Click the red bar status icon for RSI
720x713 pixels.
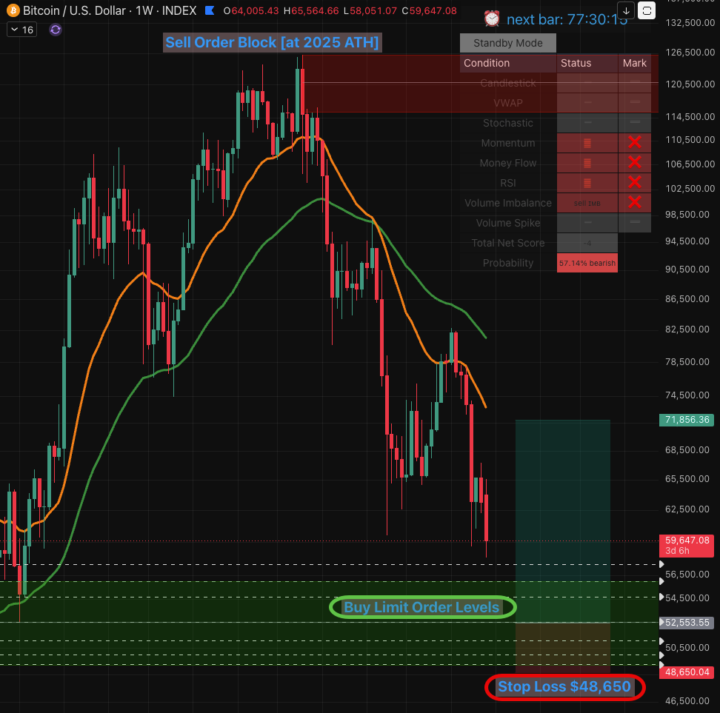587,183
